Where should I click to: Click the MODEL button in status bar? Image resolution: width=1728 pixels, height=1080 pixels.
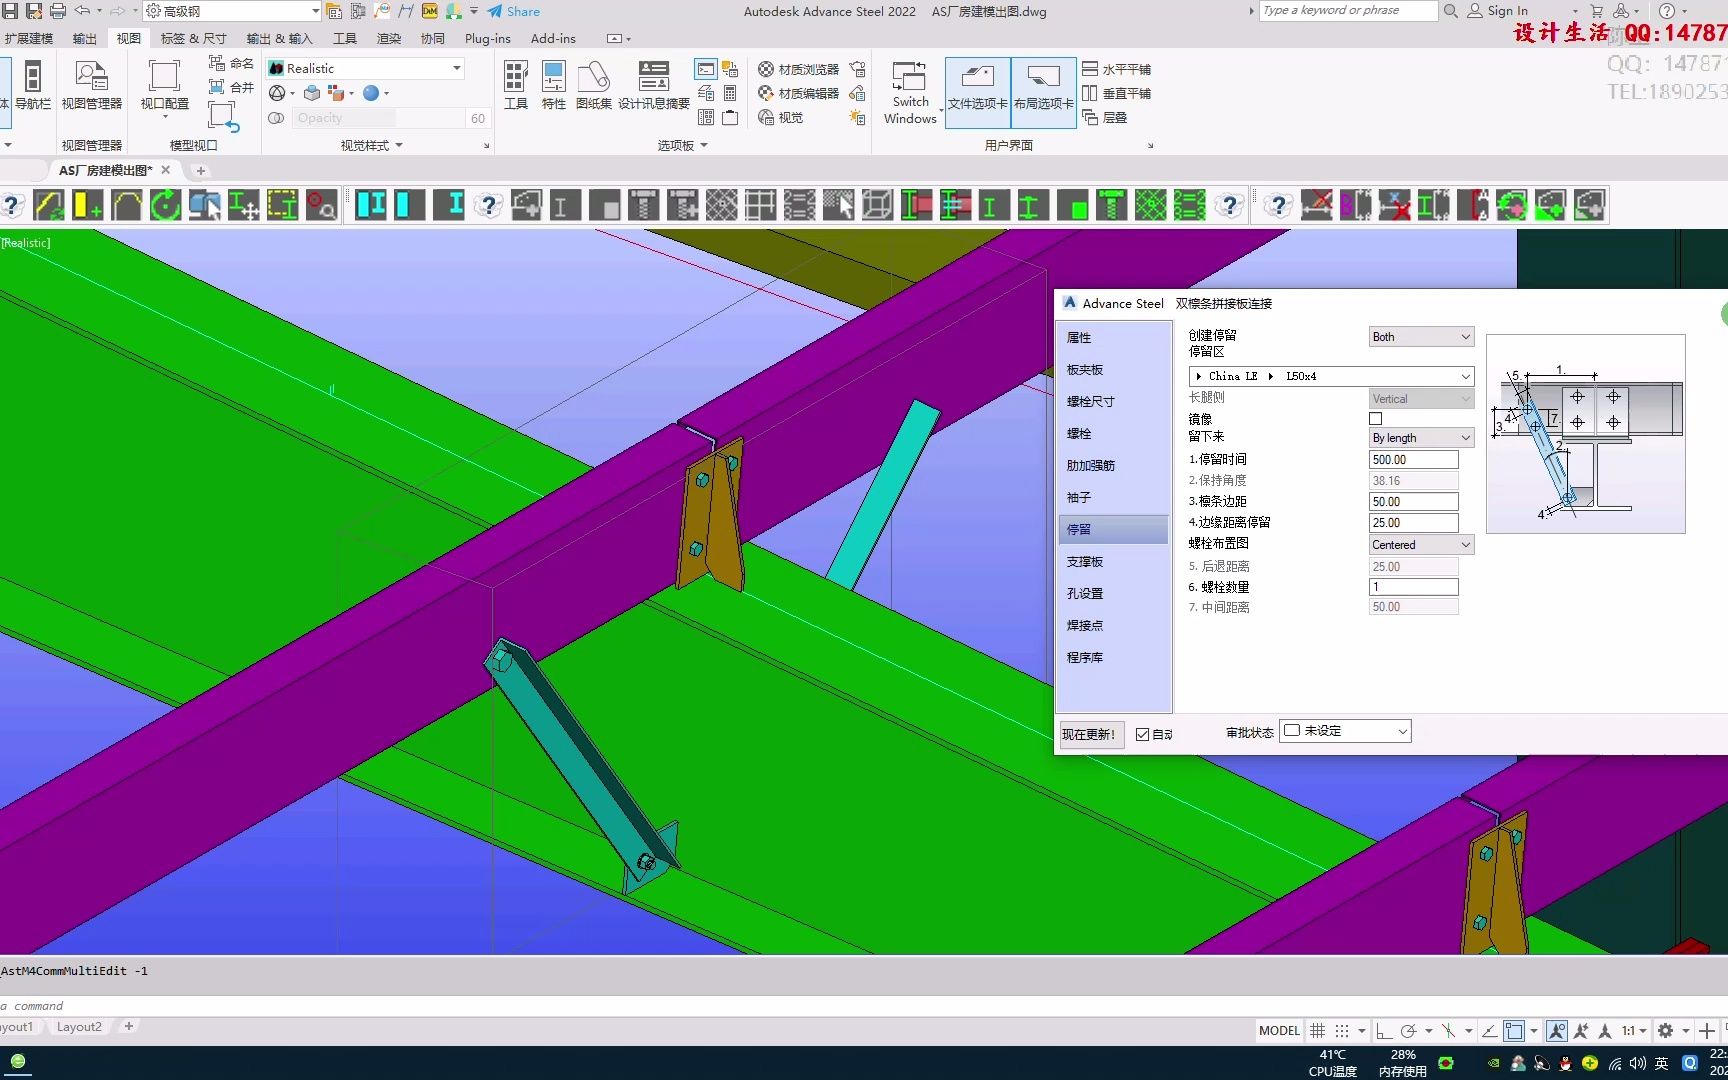(1279, 1030)
